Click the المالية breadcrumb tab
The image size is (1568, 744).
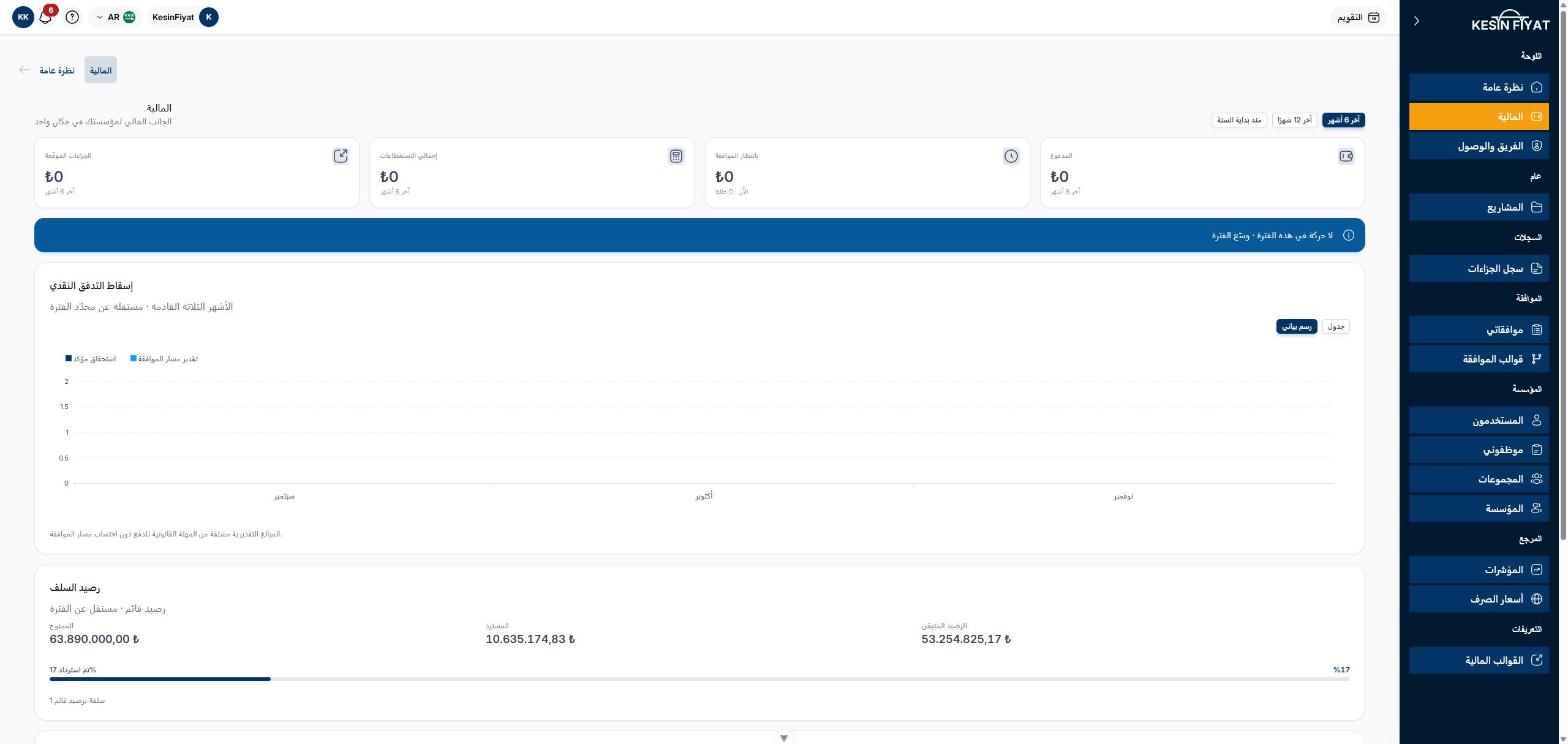pos(101,70)
